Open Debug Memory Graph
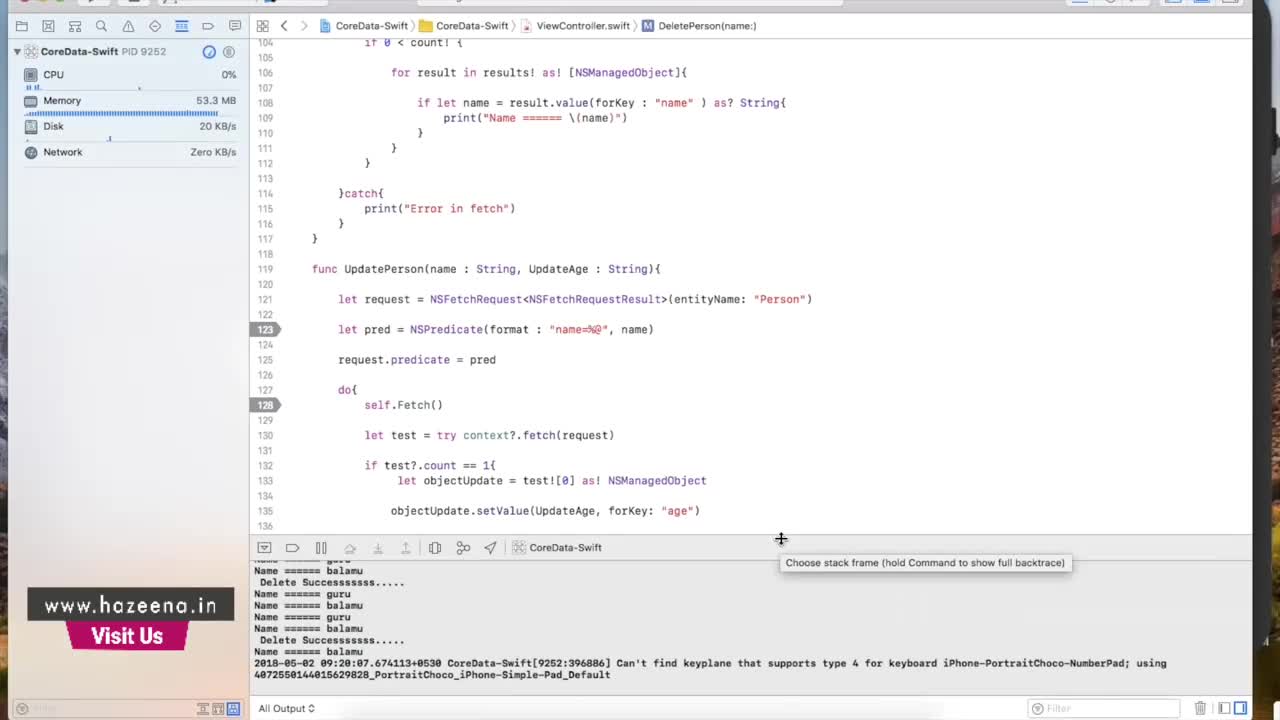This screenshot has width=1280, height=720. coord(463,548)
